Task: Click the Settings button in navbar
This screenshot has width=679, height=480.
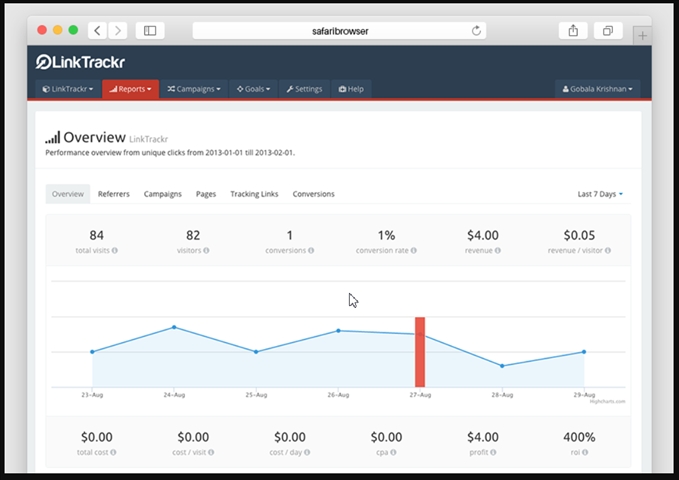Action: pos(304,89)
